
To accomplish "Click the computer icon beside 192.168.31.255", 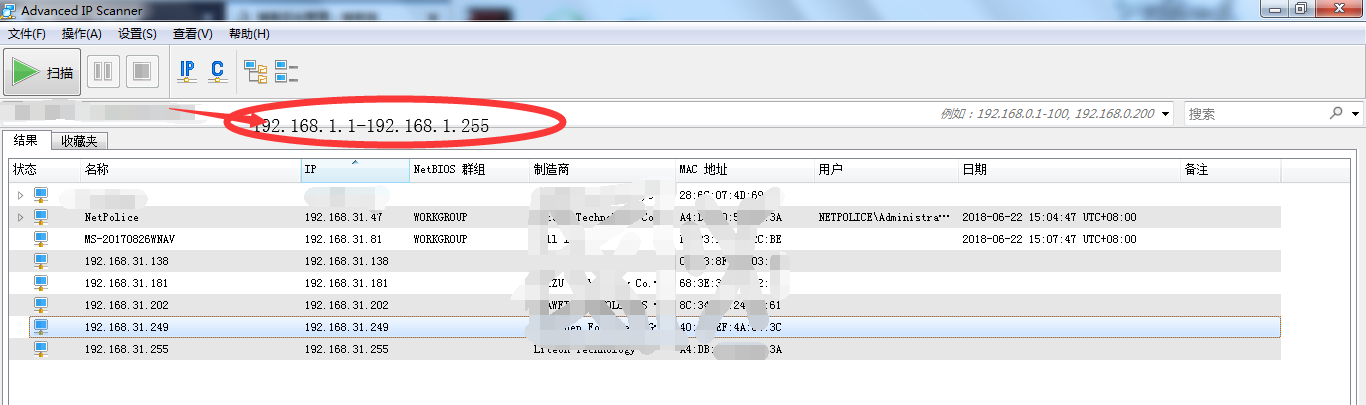I will pos(41,348).
